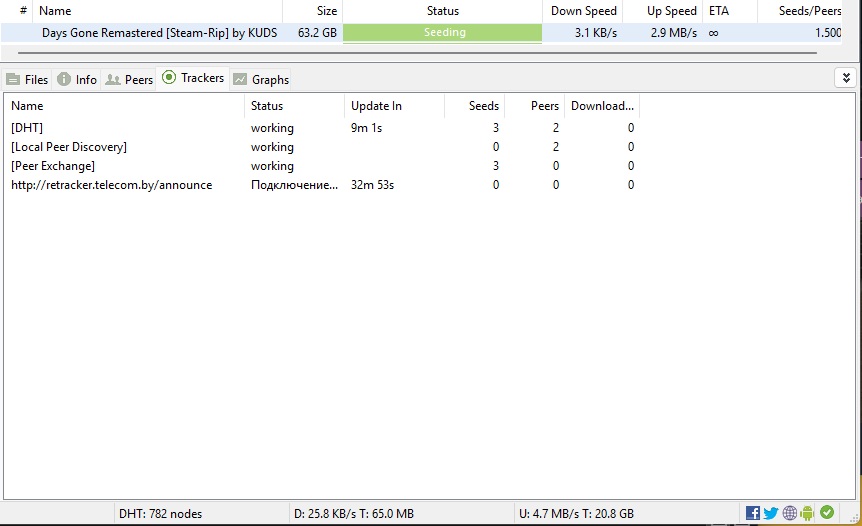The height and width of the screenshot is (526, 862).
Task: Sort trackers by Peers column header
Action: click(x=535, y=106)
